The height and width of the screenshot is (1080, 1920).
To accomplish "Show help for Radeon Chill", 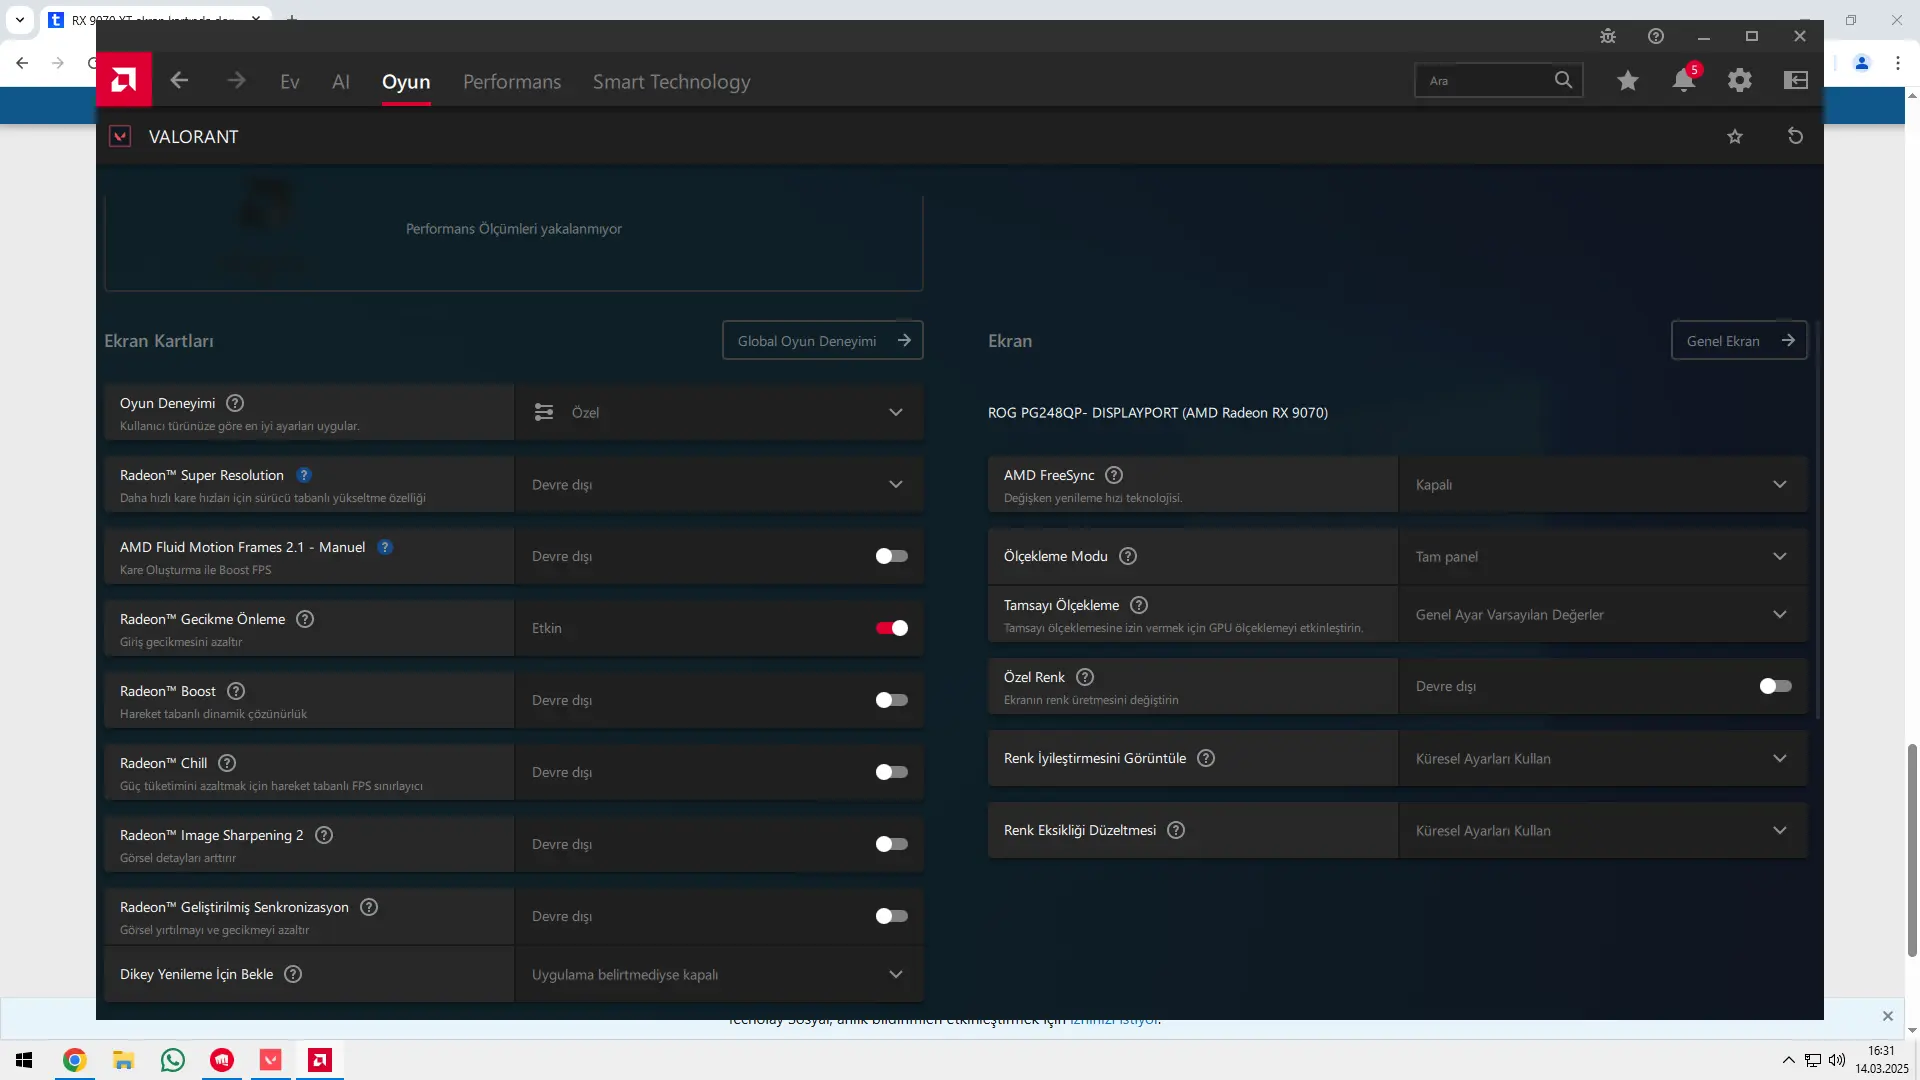I will [x=227, y=763].
